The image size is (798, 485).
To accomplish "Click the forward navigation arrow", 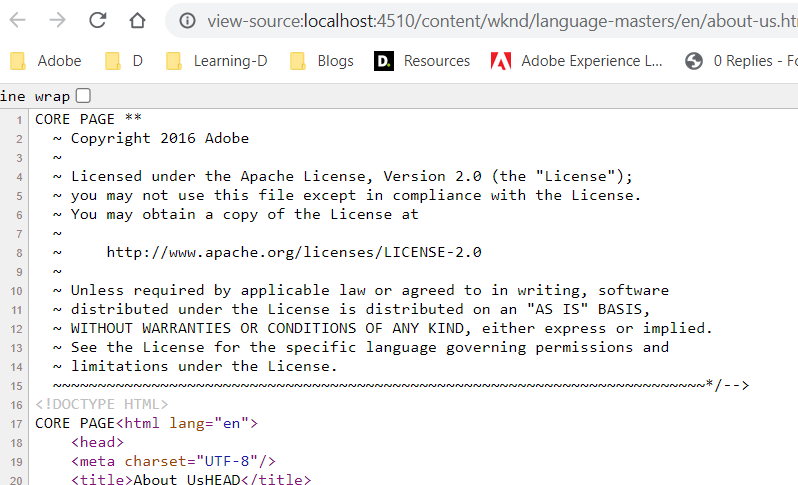I will coord(57,20).
